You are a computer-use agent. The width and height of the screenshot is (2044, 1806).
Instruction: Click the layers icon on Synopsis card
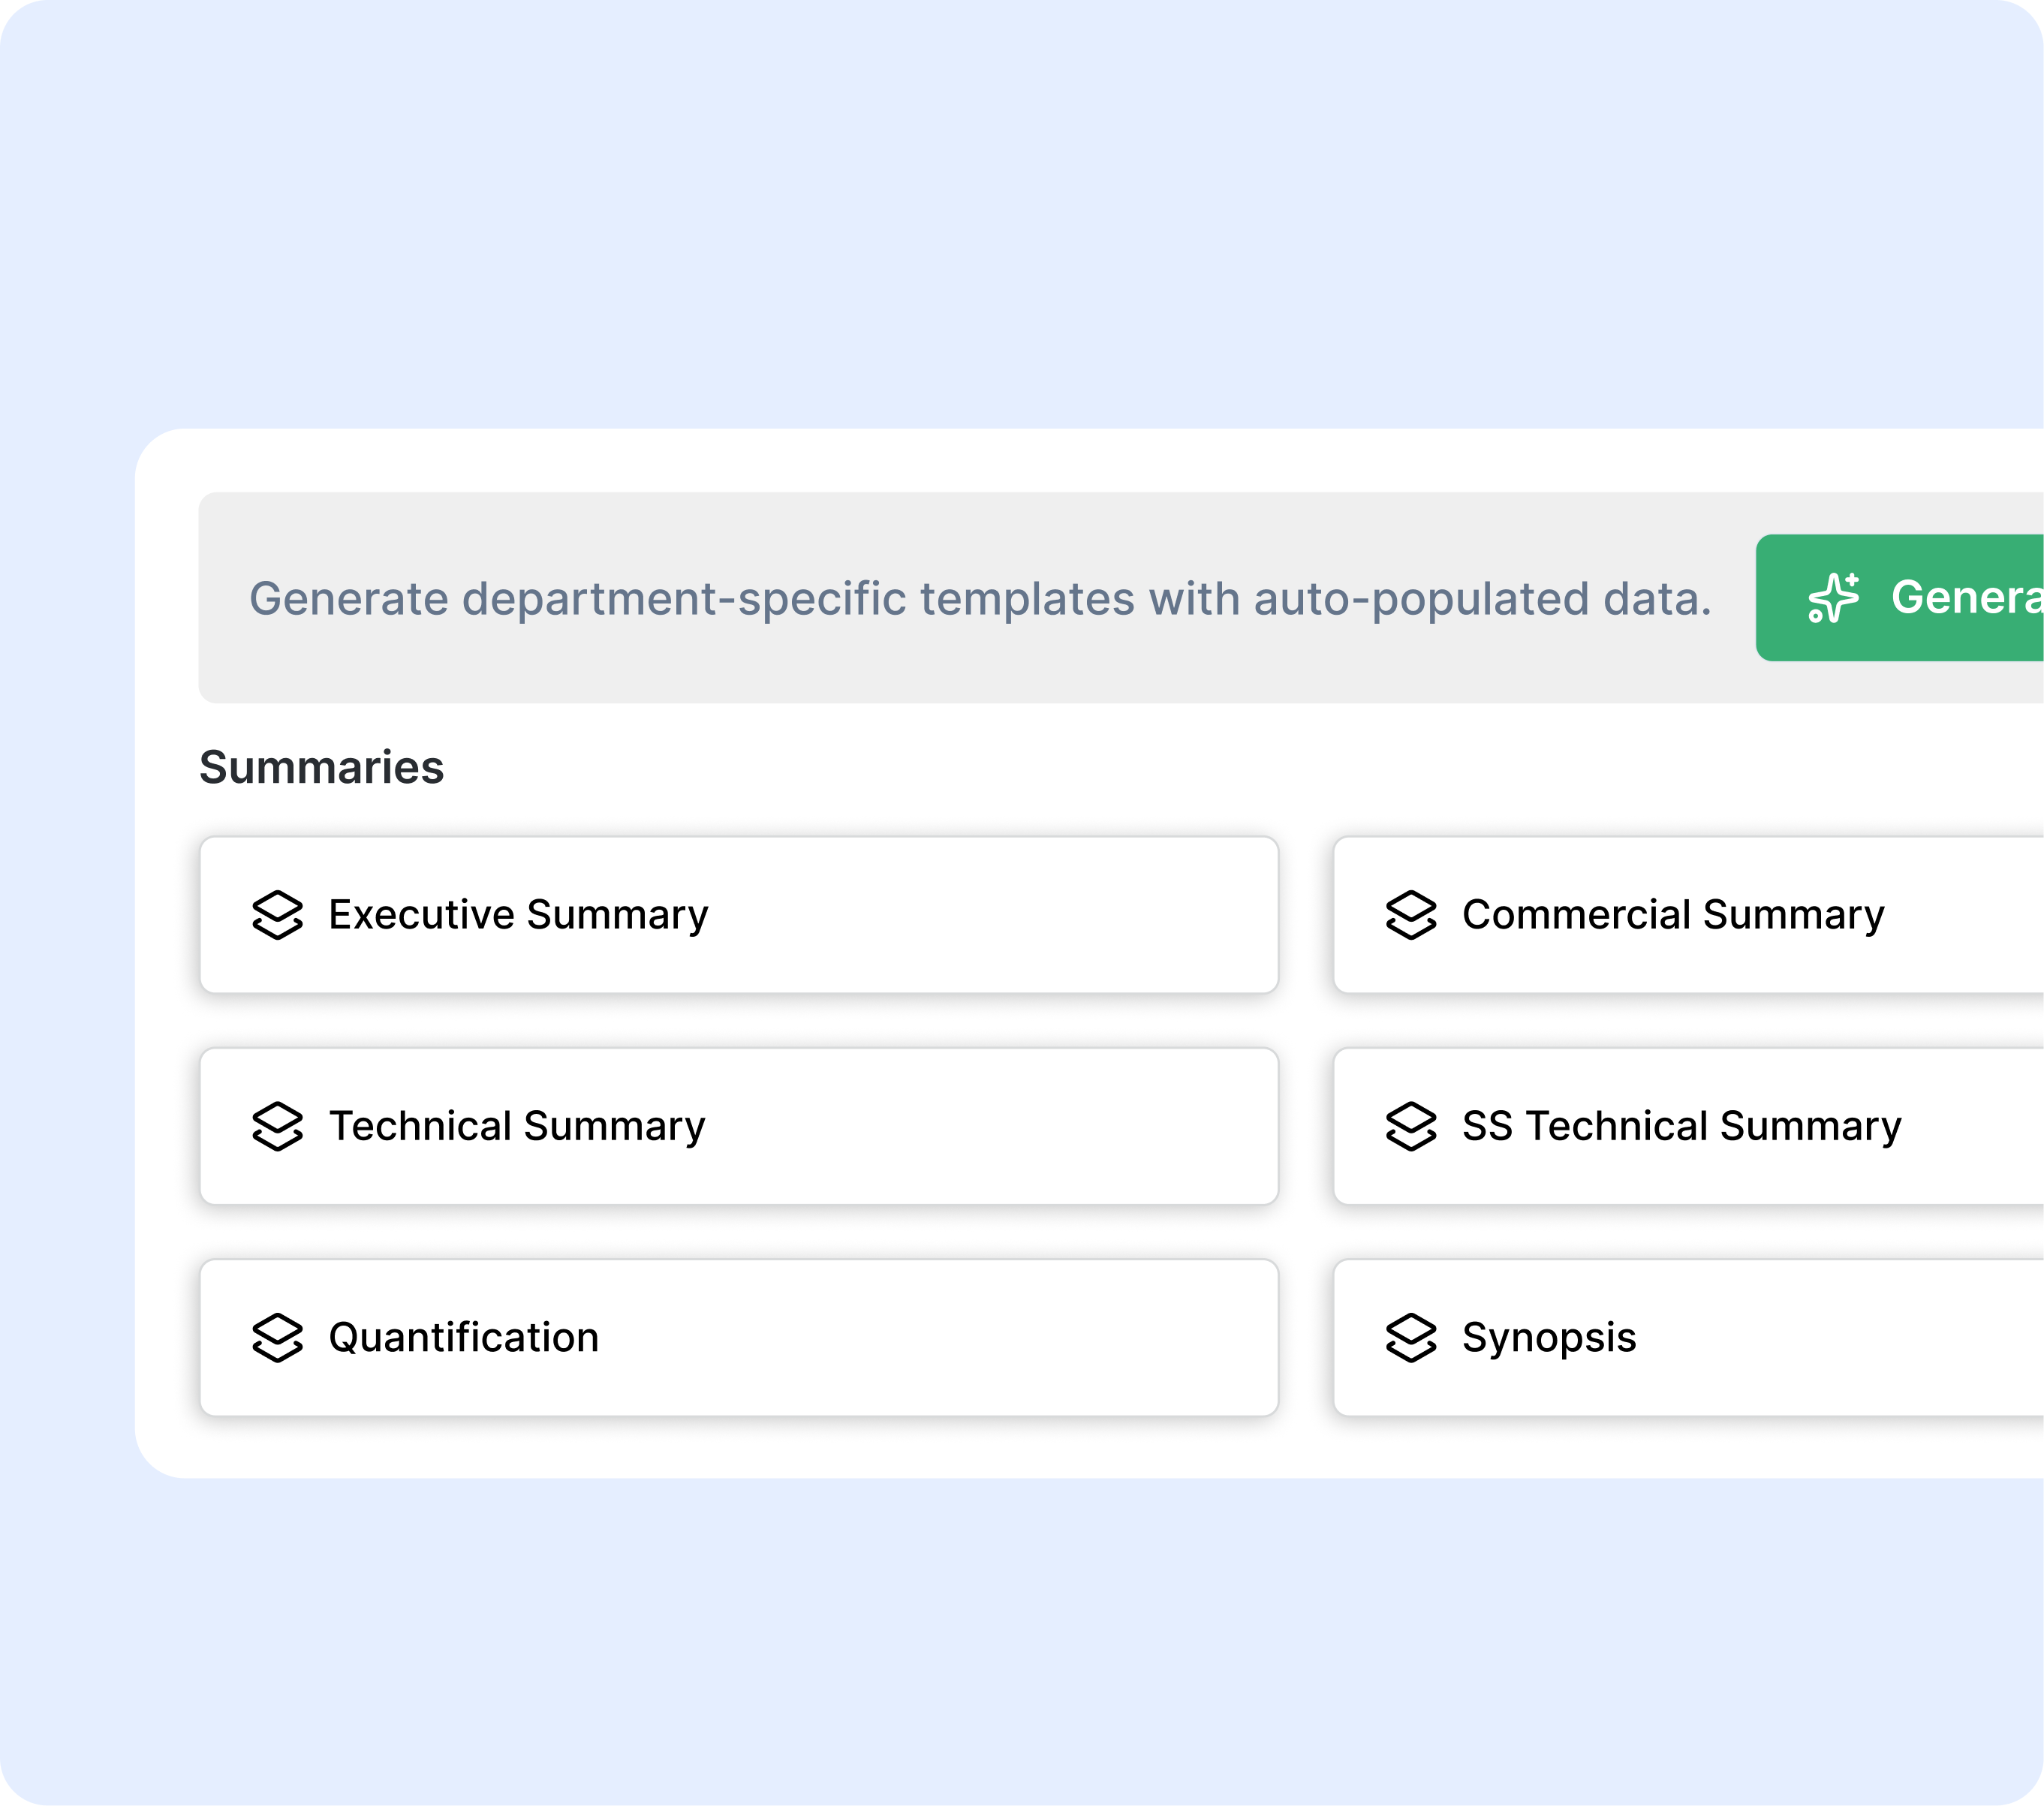pos(1410,1337)
